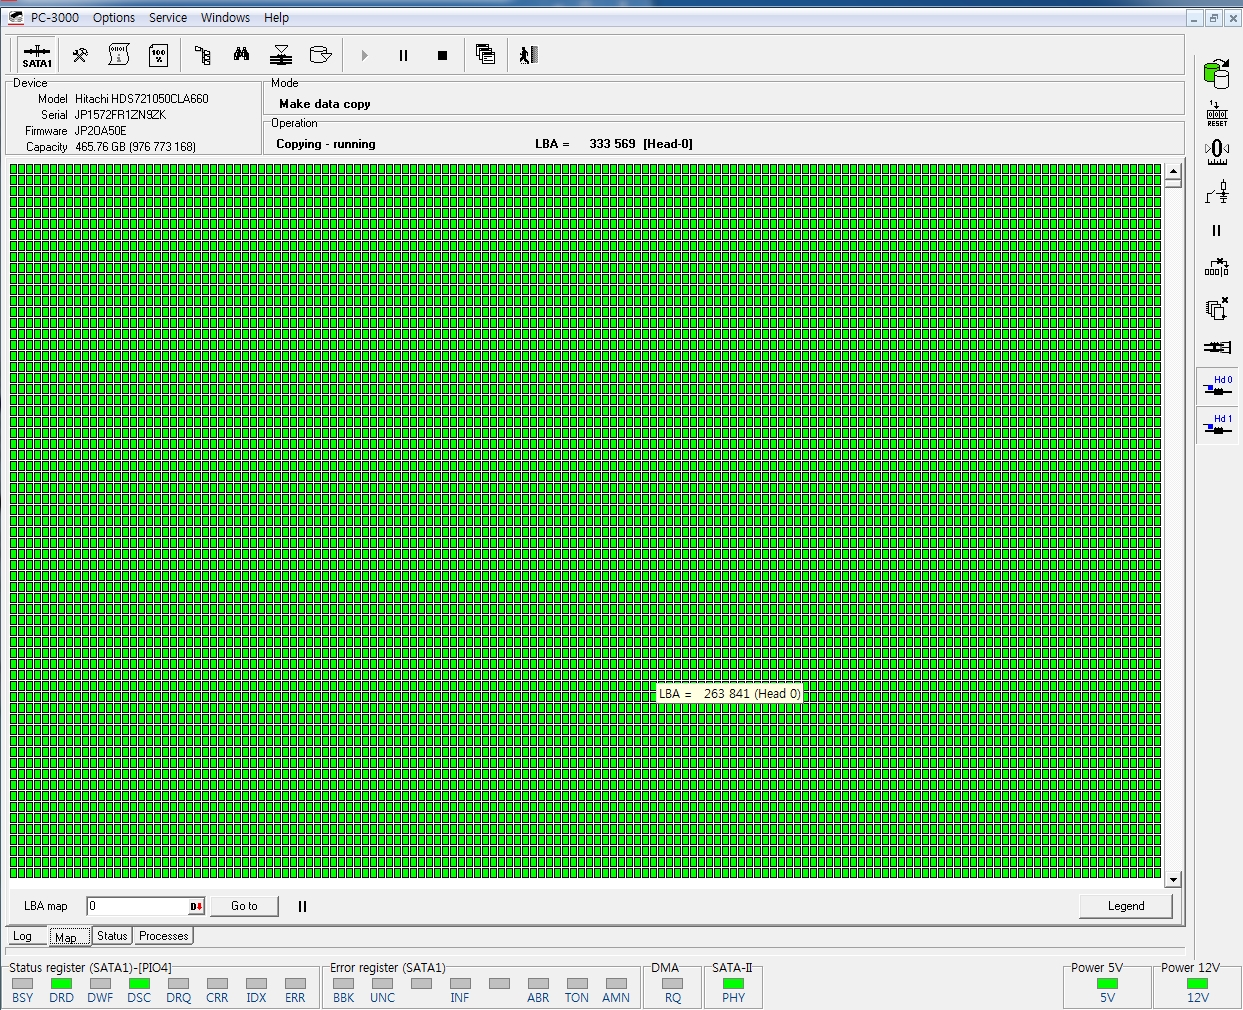Click the SATA1 port icon in toolbar
The width and height of the screenshot is (1243, 1010).
pos(37,55)
